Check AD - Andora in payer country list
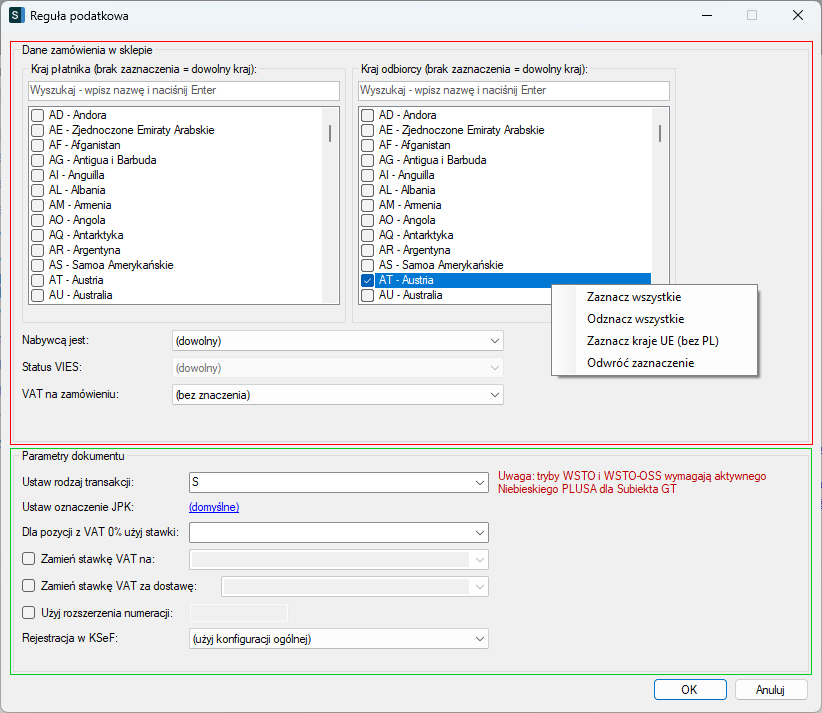Image resolution: width=822 pixels, height=713 pixels. (x=37, y=115)
